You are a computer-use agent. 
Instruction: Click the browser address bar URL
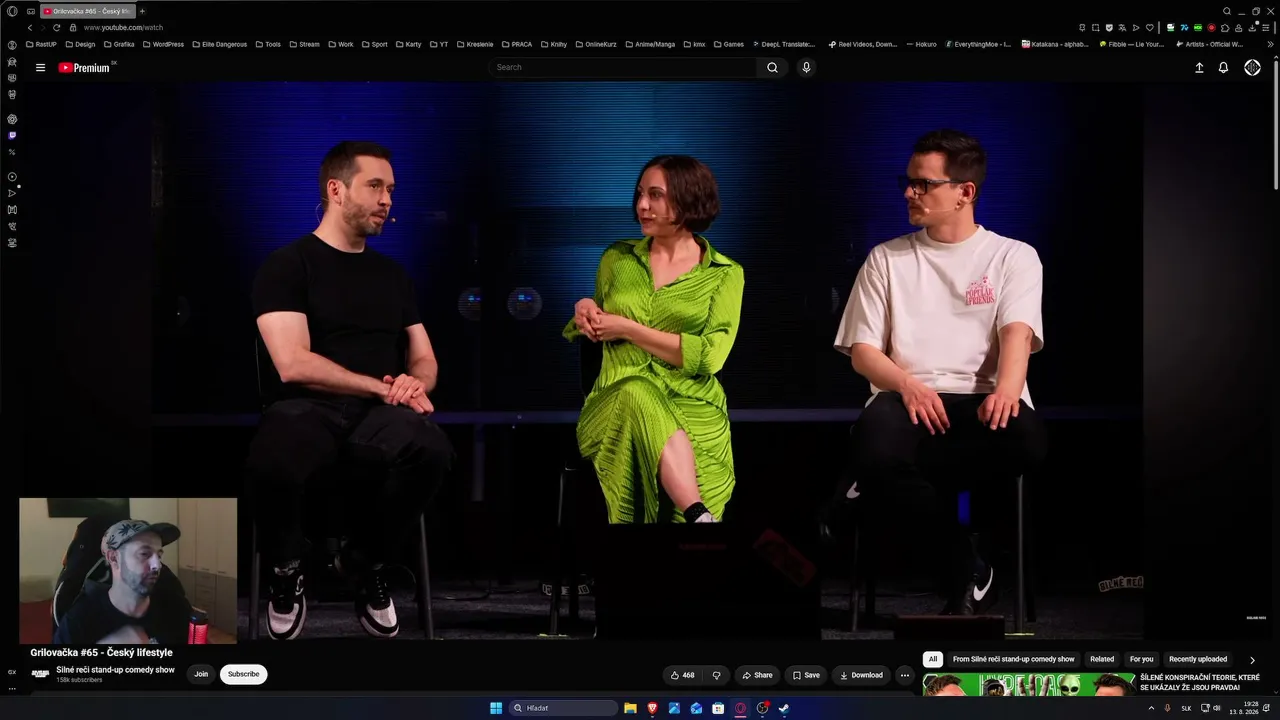click(x=123, y=27)
